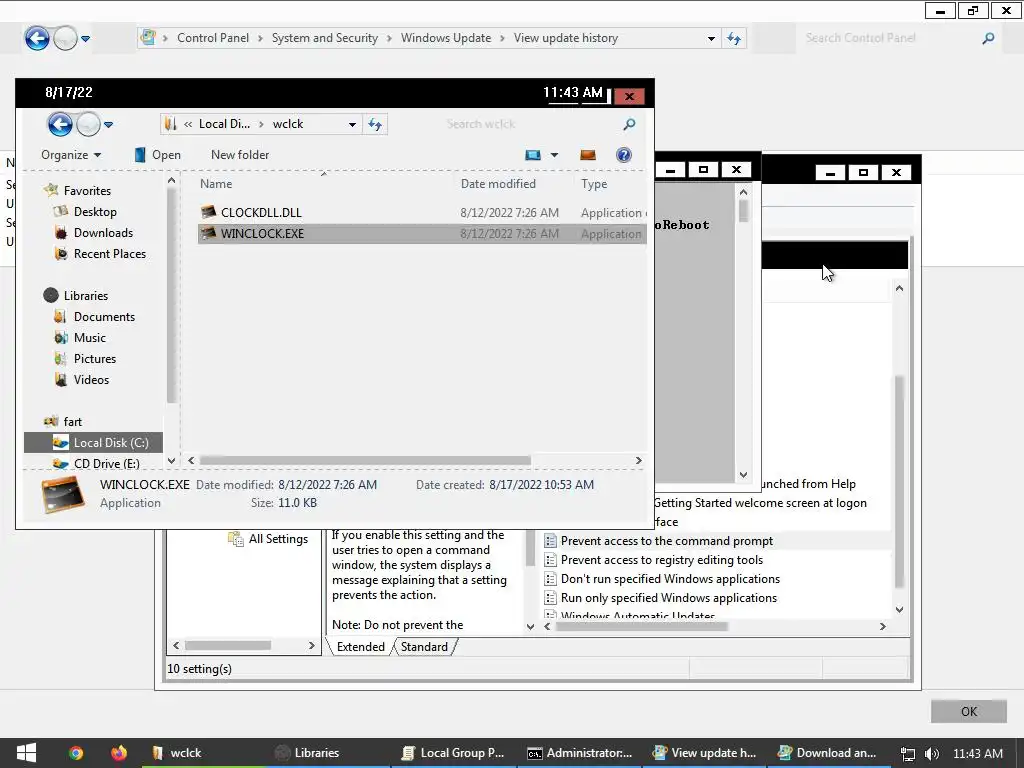
Task: Click horizontal scrollbar in file list
Action: click(x=365, y=460)
